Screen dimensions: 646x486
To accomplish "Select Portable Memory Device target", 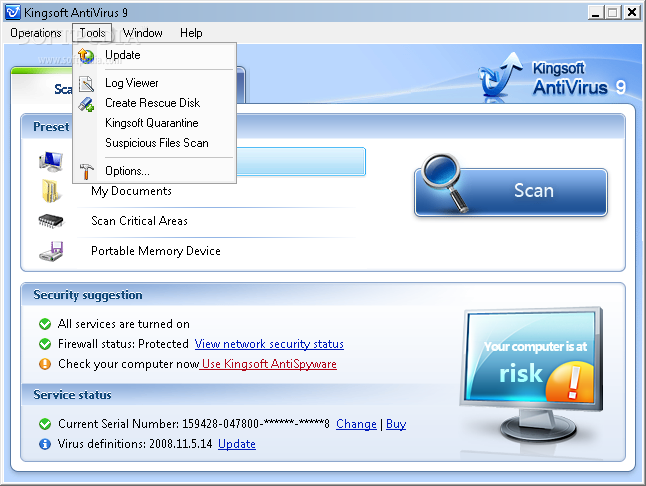I will [x=156, y=251].
